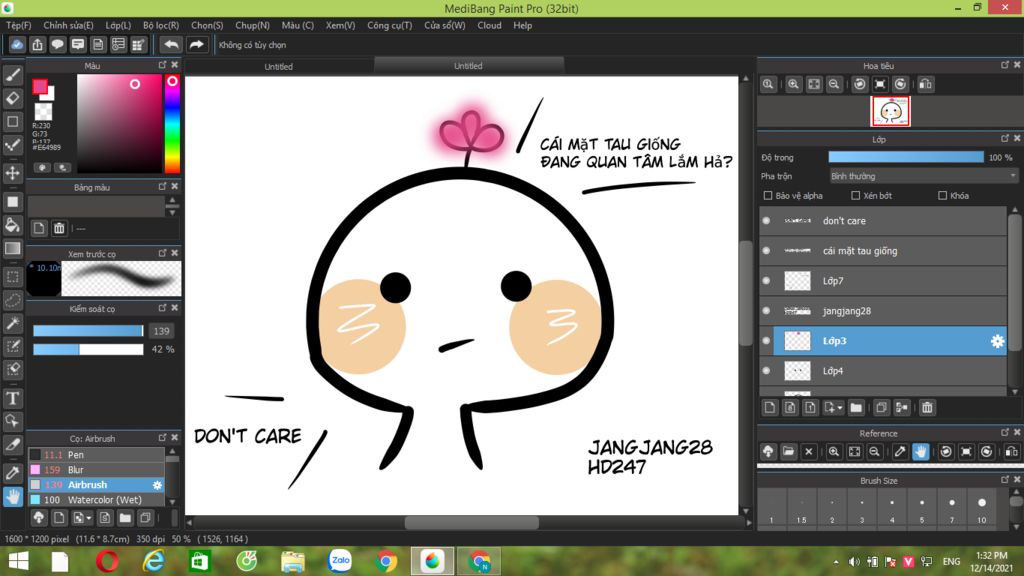Delete the selected layer with the trash icon

[927, 408]
